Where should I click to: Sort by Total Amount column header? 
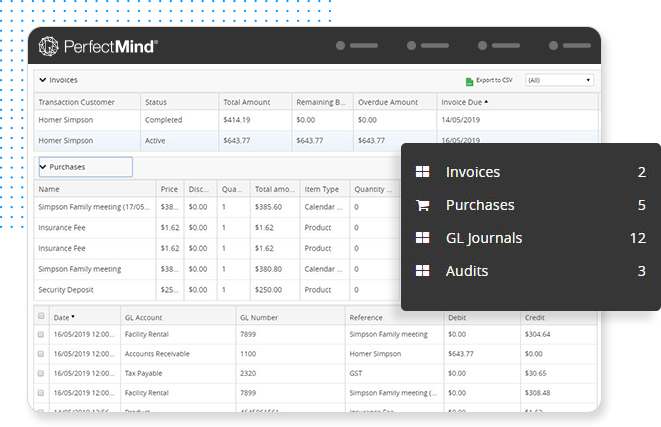click(x=247, y=102)
